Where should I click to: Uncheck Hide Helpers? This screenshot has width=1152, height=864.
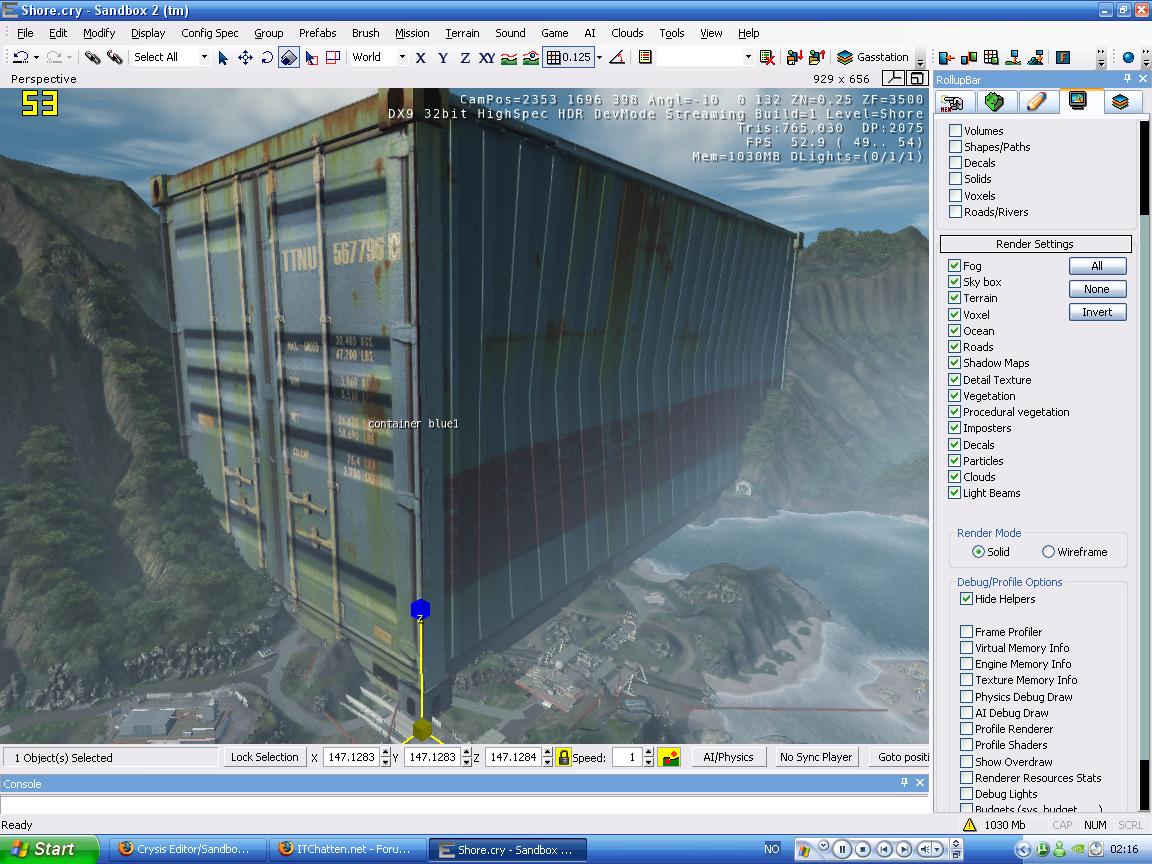tap(967, 599)
